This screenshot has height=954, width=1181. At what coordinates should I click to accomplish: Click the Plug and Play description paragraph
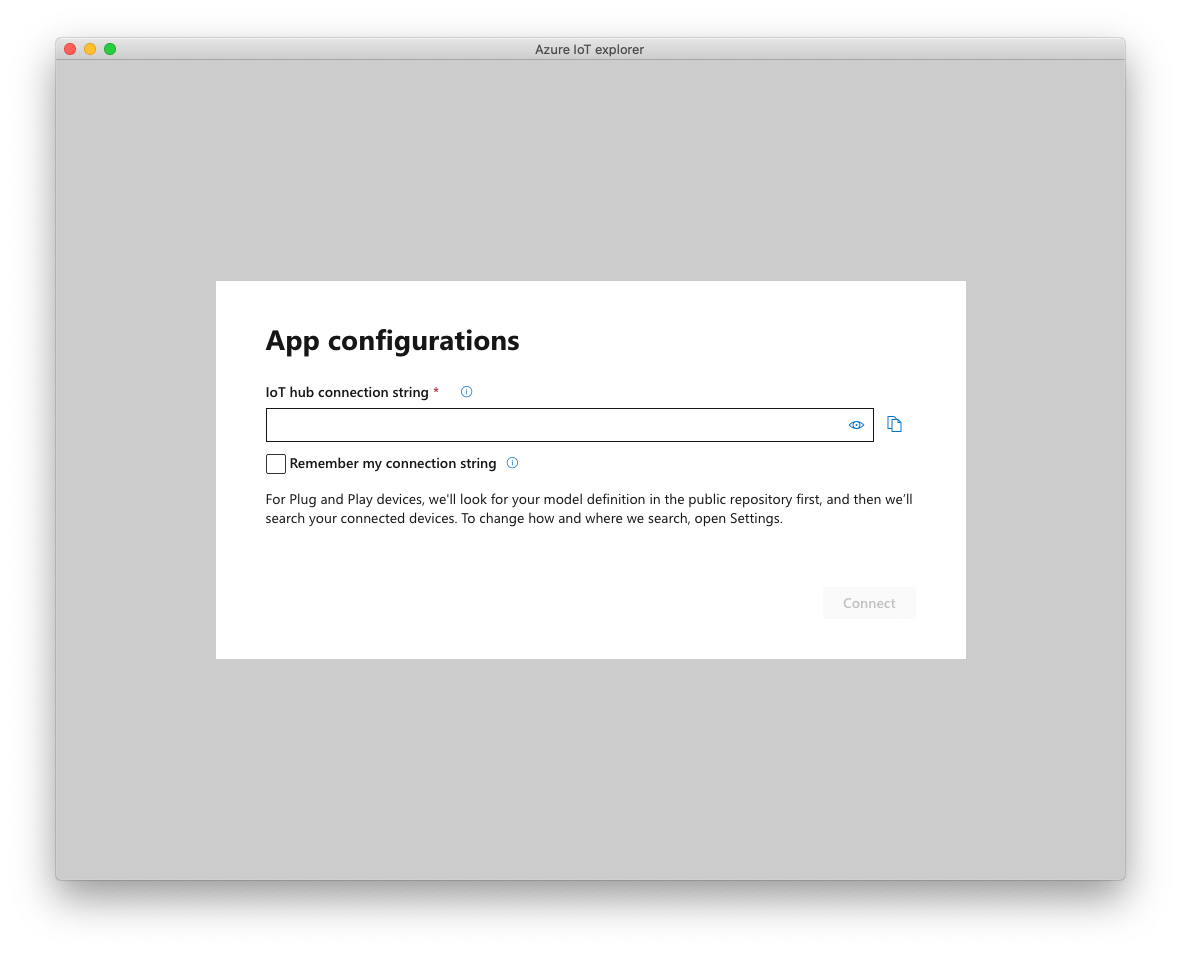point(589,509)
